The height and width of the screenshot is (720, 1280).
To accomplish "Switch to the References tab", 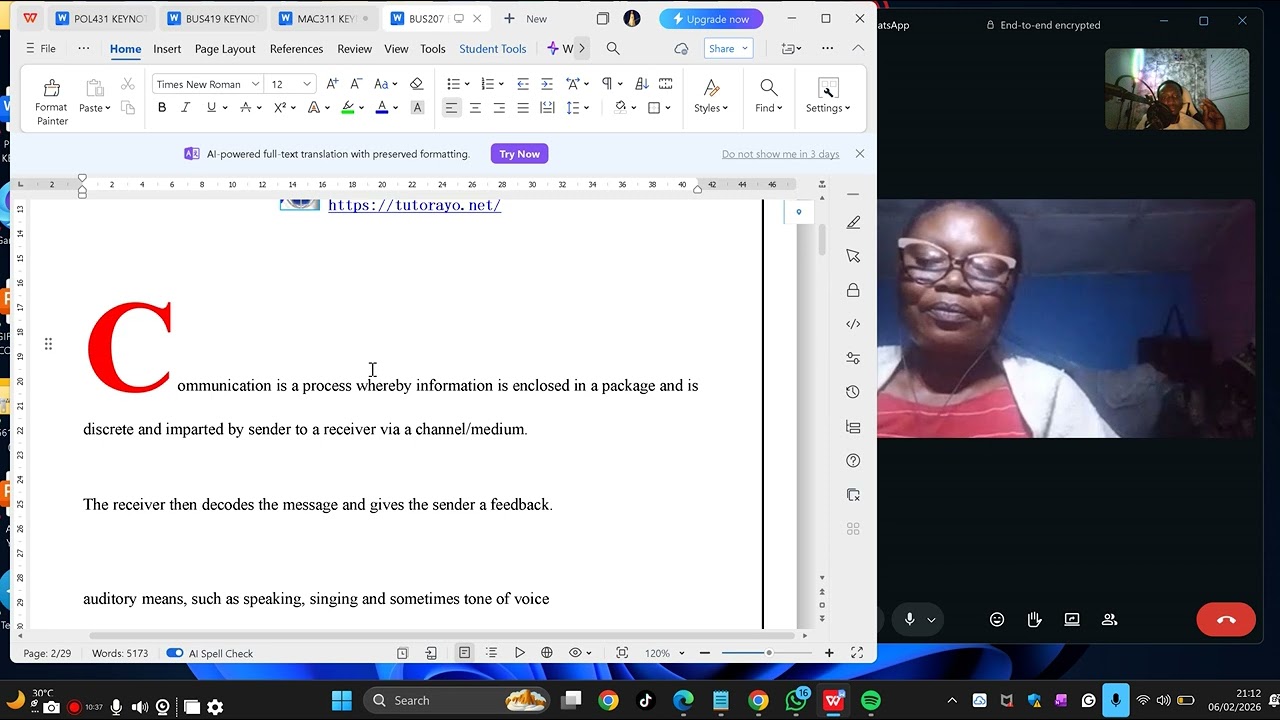I will (x=296, y=48).
